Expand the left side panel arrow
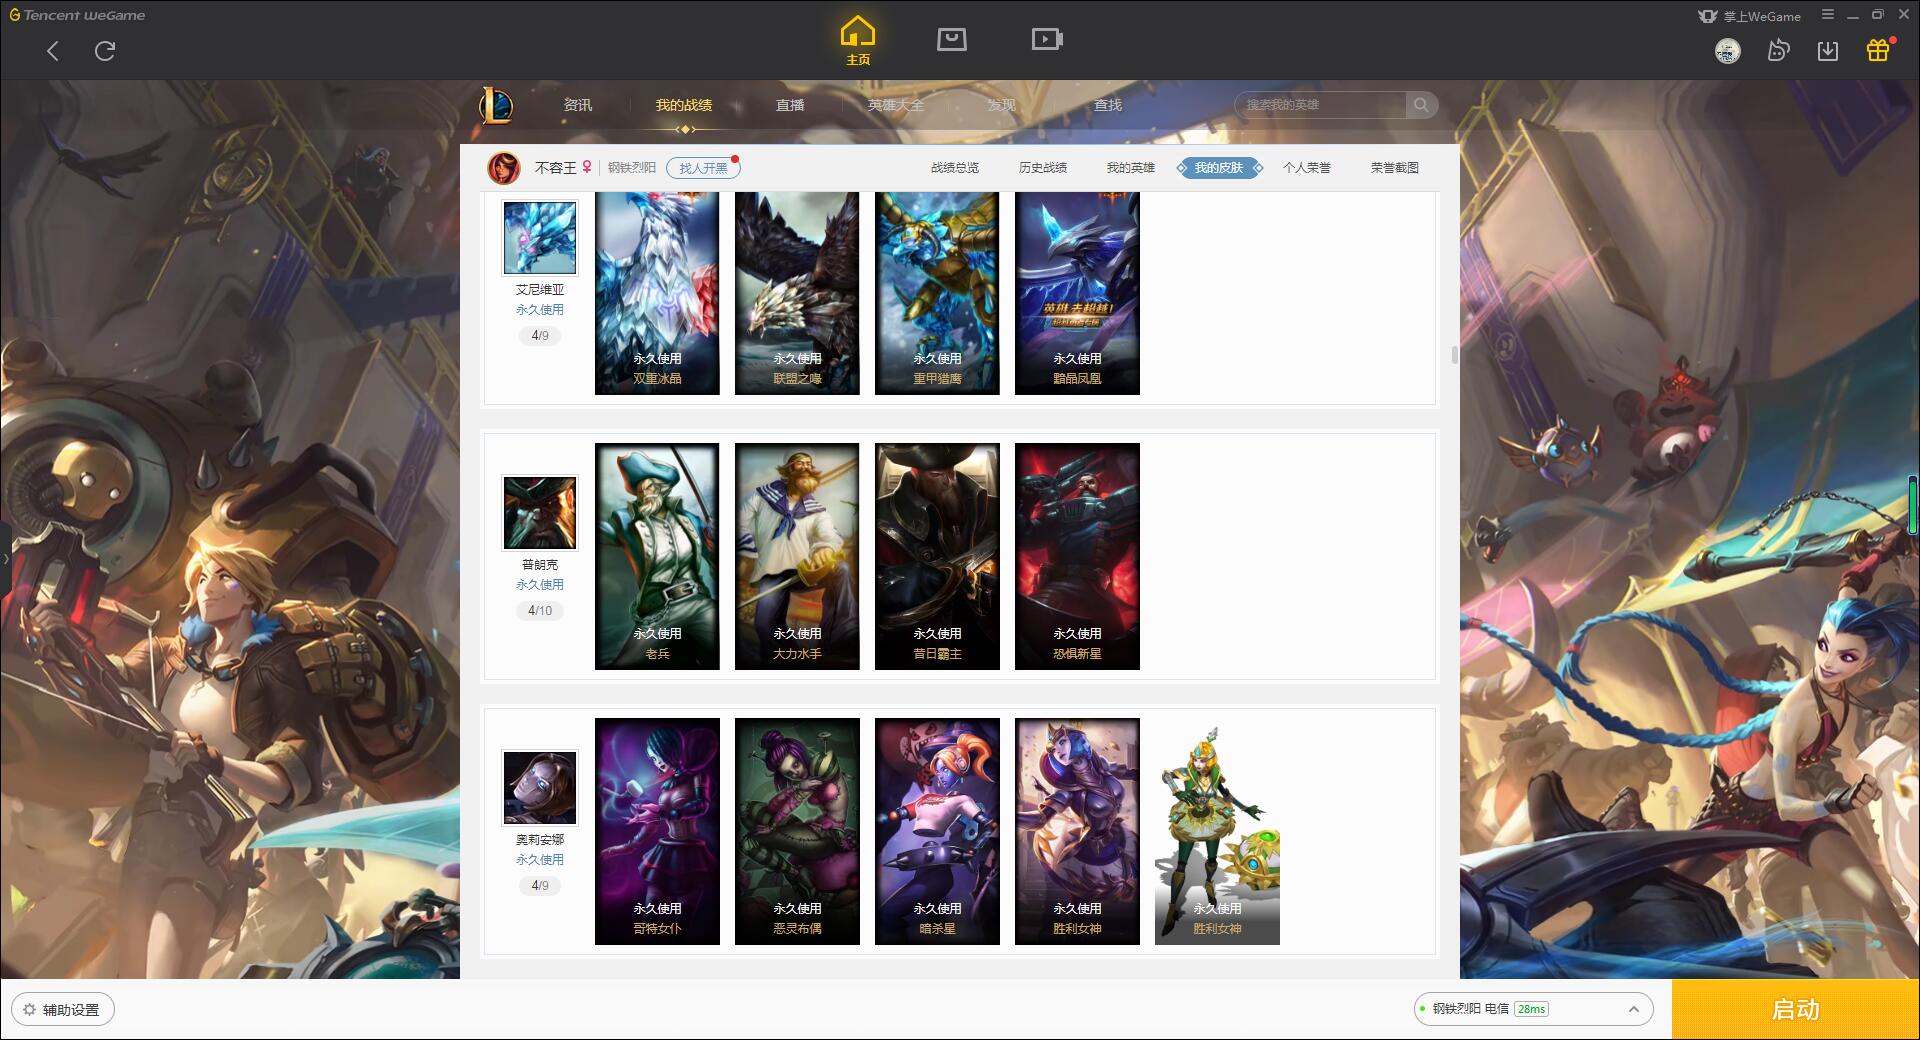 coord(5,558)
